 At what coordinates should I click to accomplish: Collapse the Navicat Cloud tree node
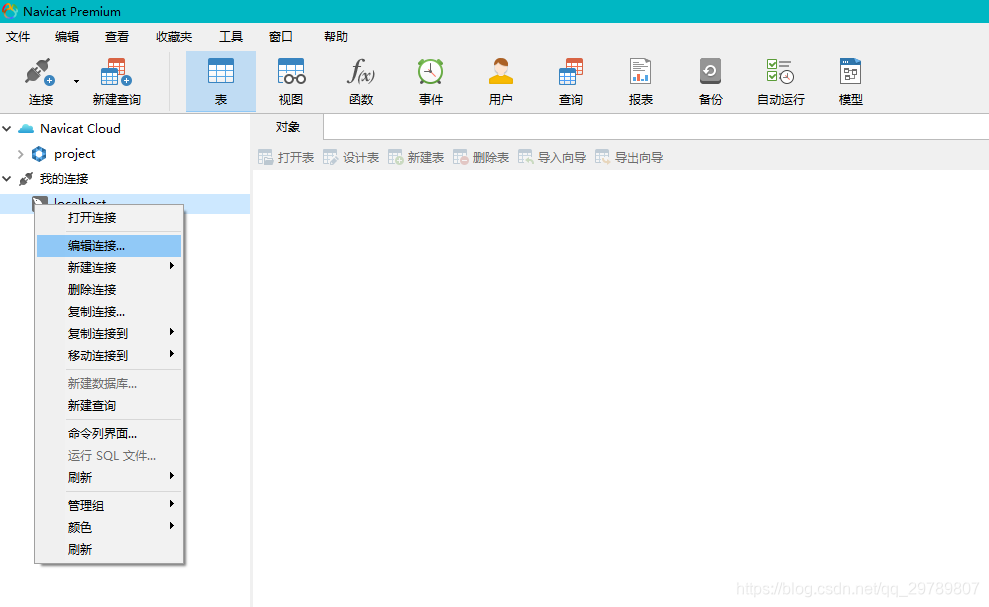click(7, 129)
